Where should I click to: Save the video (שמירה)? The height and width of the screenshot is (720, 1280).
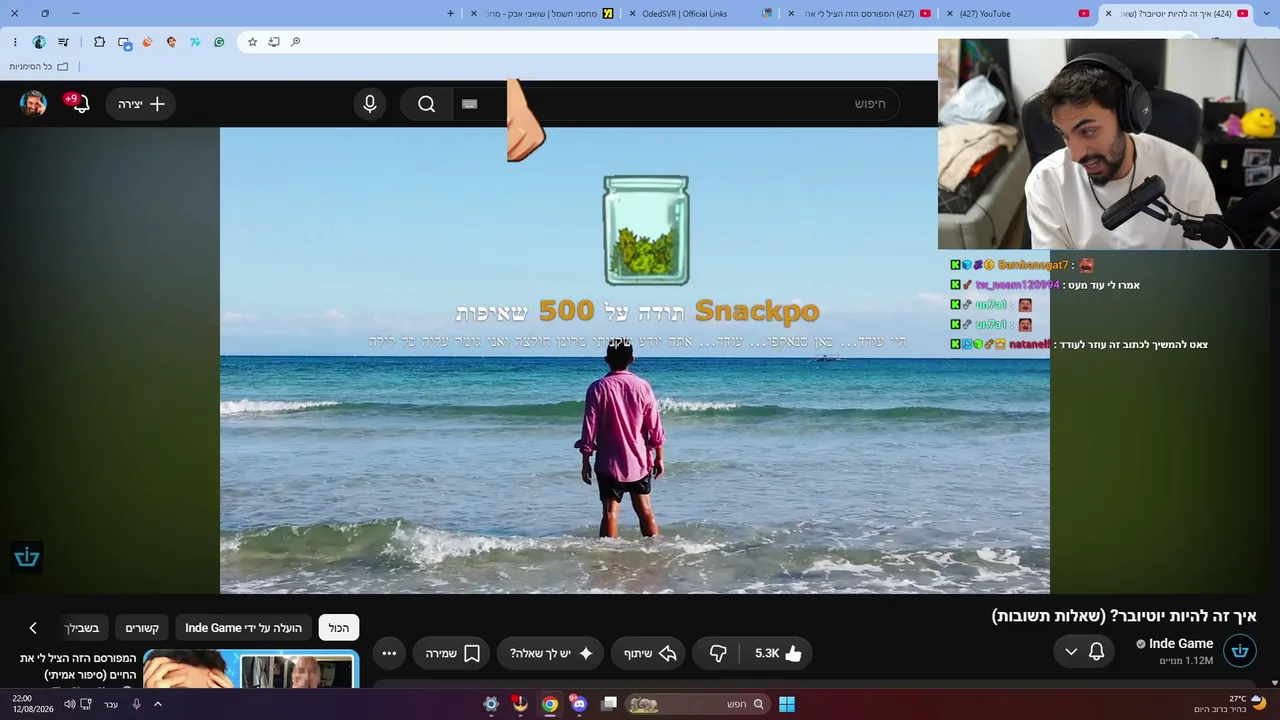coord(452,653)
